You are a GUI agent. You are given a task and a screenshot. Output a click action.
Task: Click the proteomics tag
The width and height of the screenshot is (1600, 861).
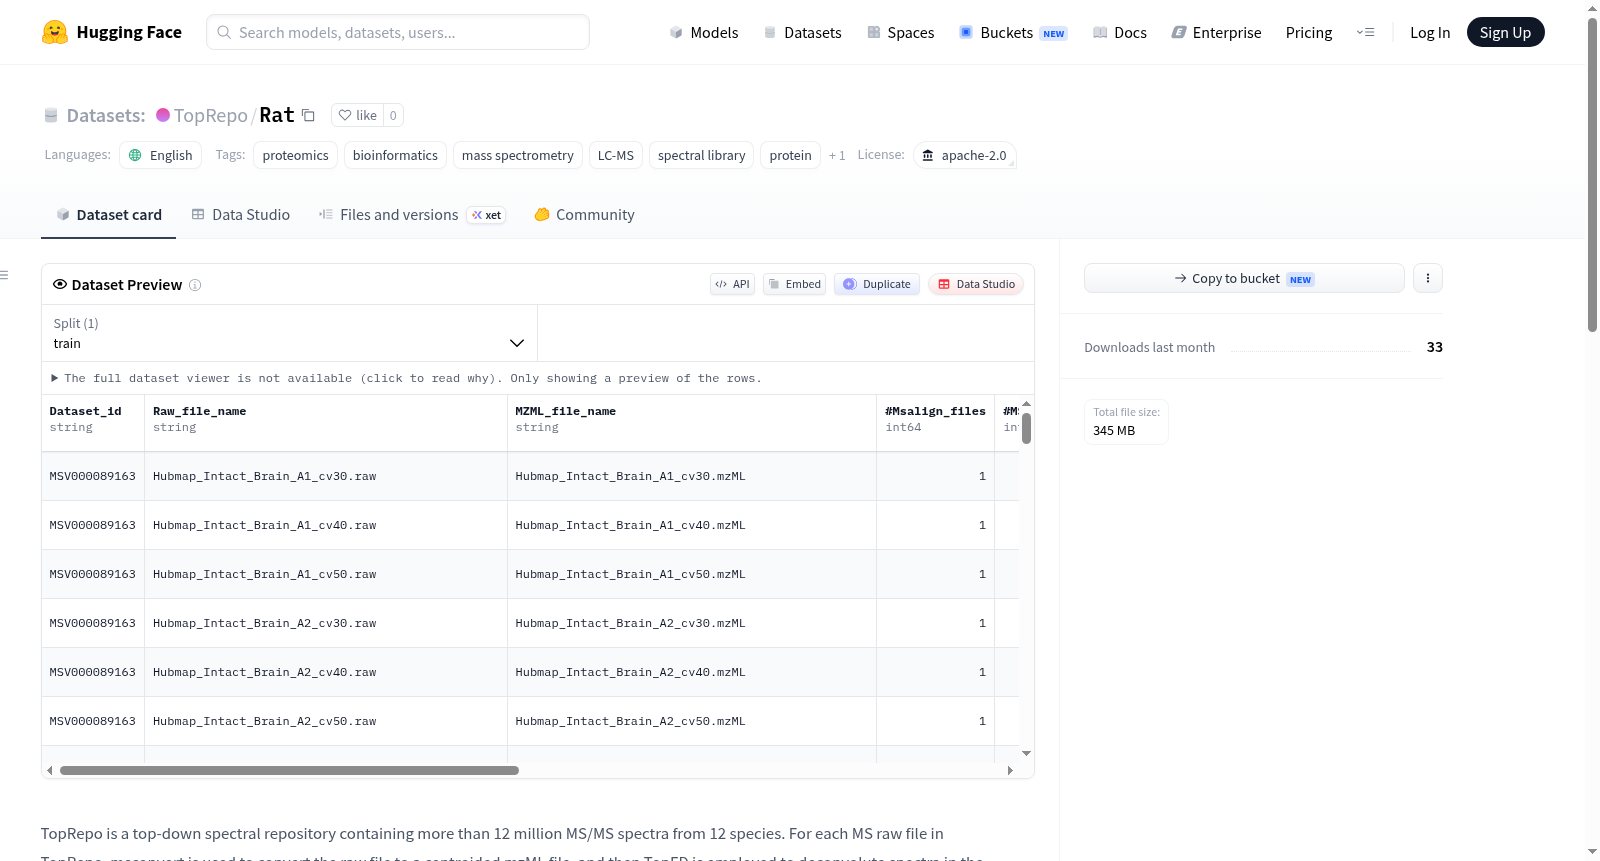[295, 155]
